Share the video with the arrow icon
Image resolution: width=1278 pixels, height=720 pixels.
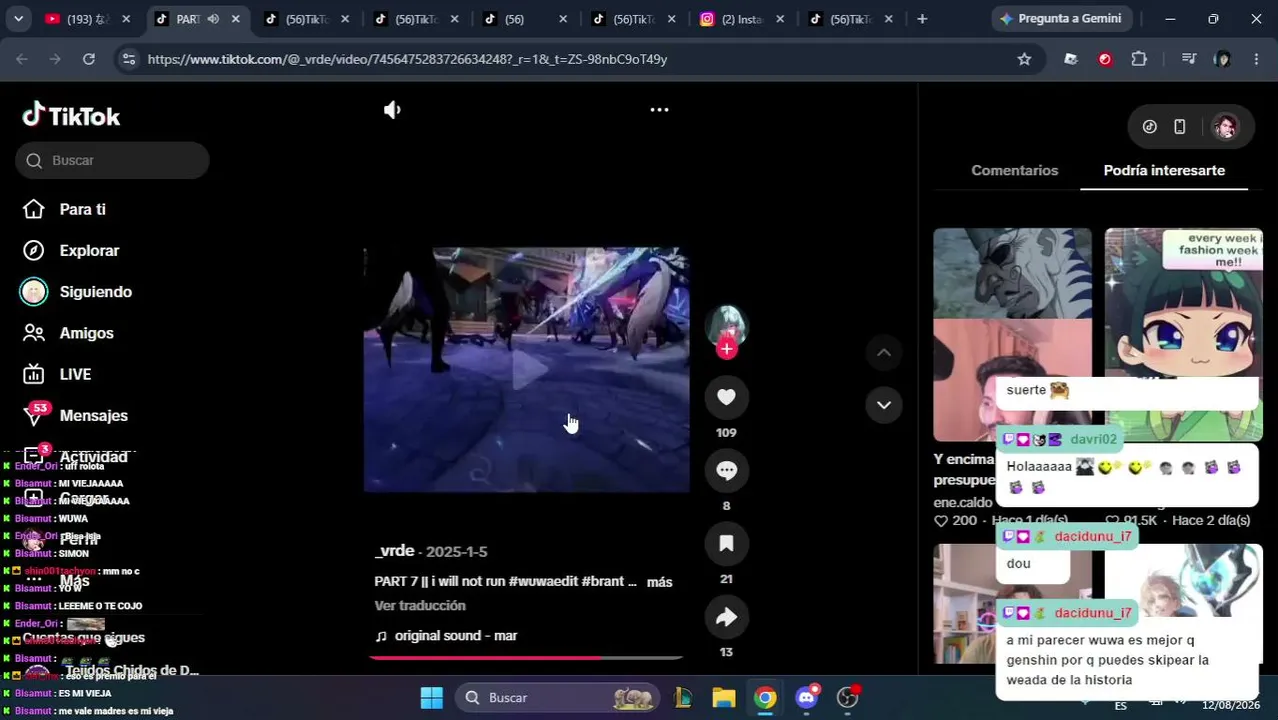click(x=726, y=617)
